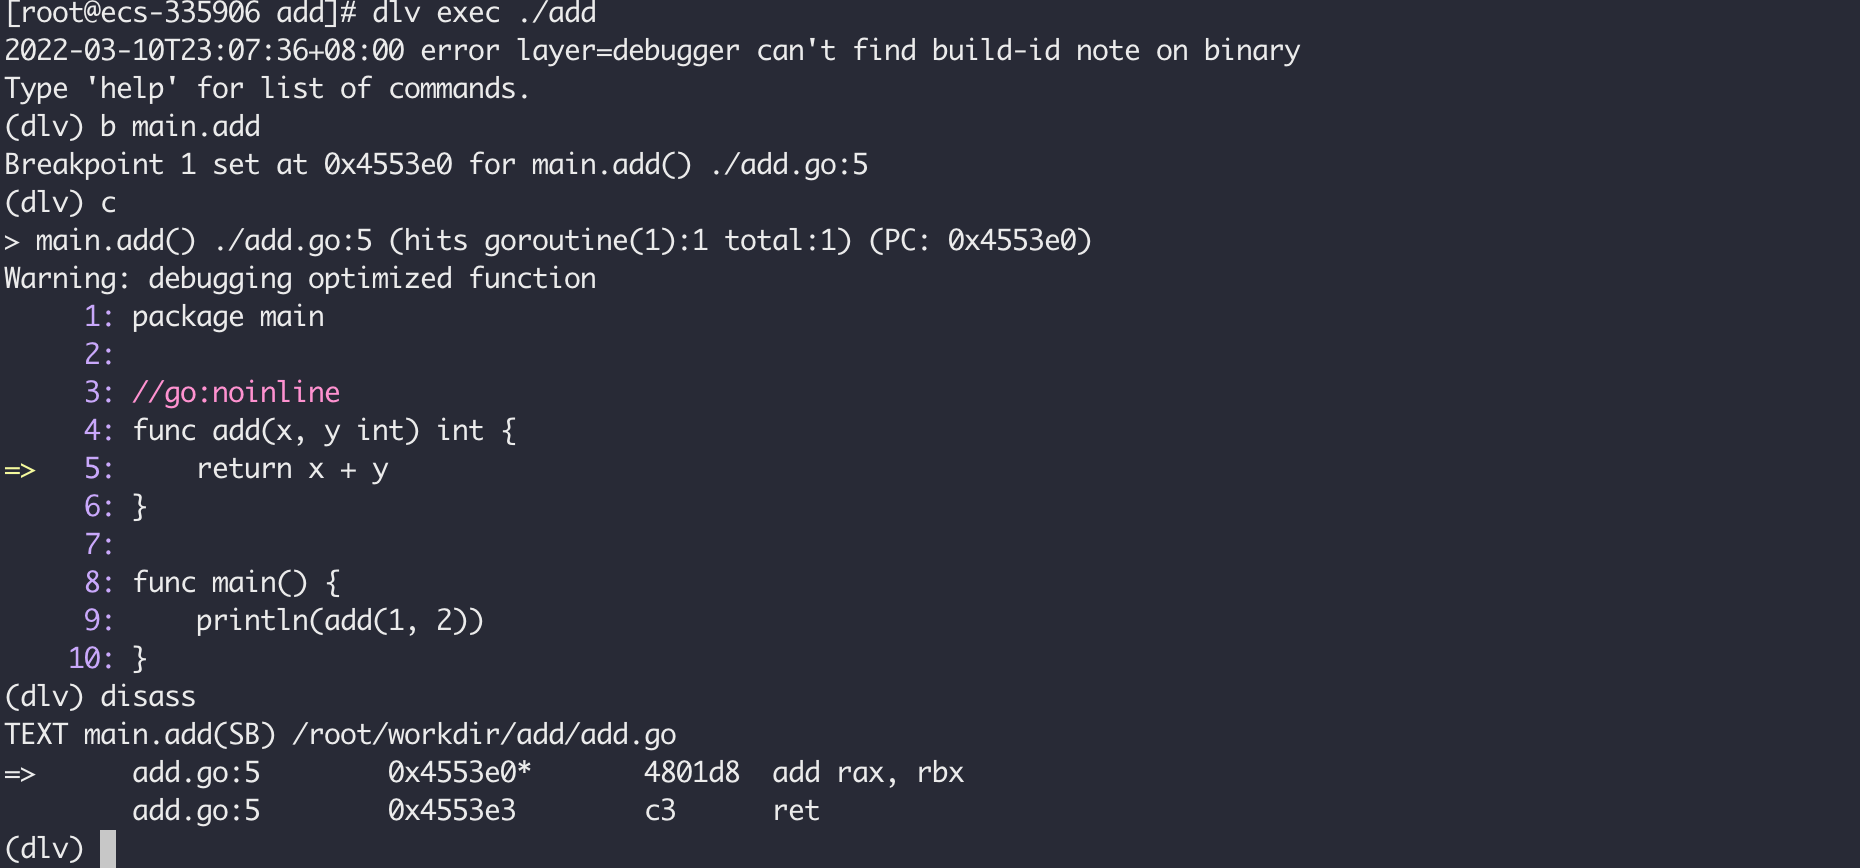The height and width of the screenshot is (868, 1860).
Task: Click the arrow marker in the disassembly output
Action: 20,773
